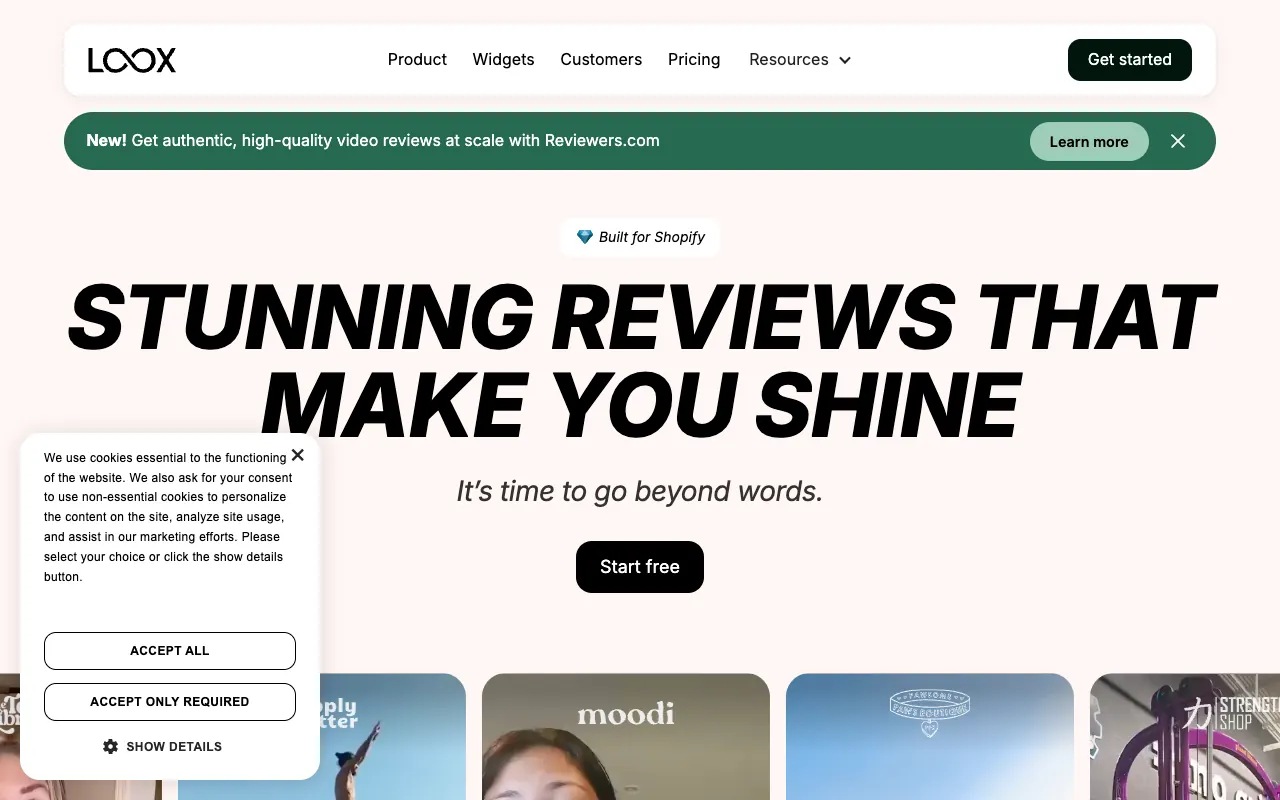The height and width of the screenshot is (800, 1280).
Task: Click the Get started button
Action: tap(1130, 60)
